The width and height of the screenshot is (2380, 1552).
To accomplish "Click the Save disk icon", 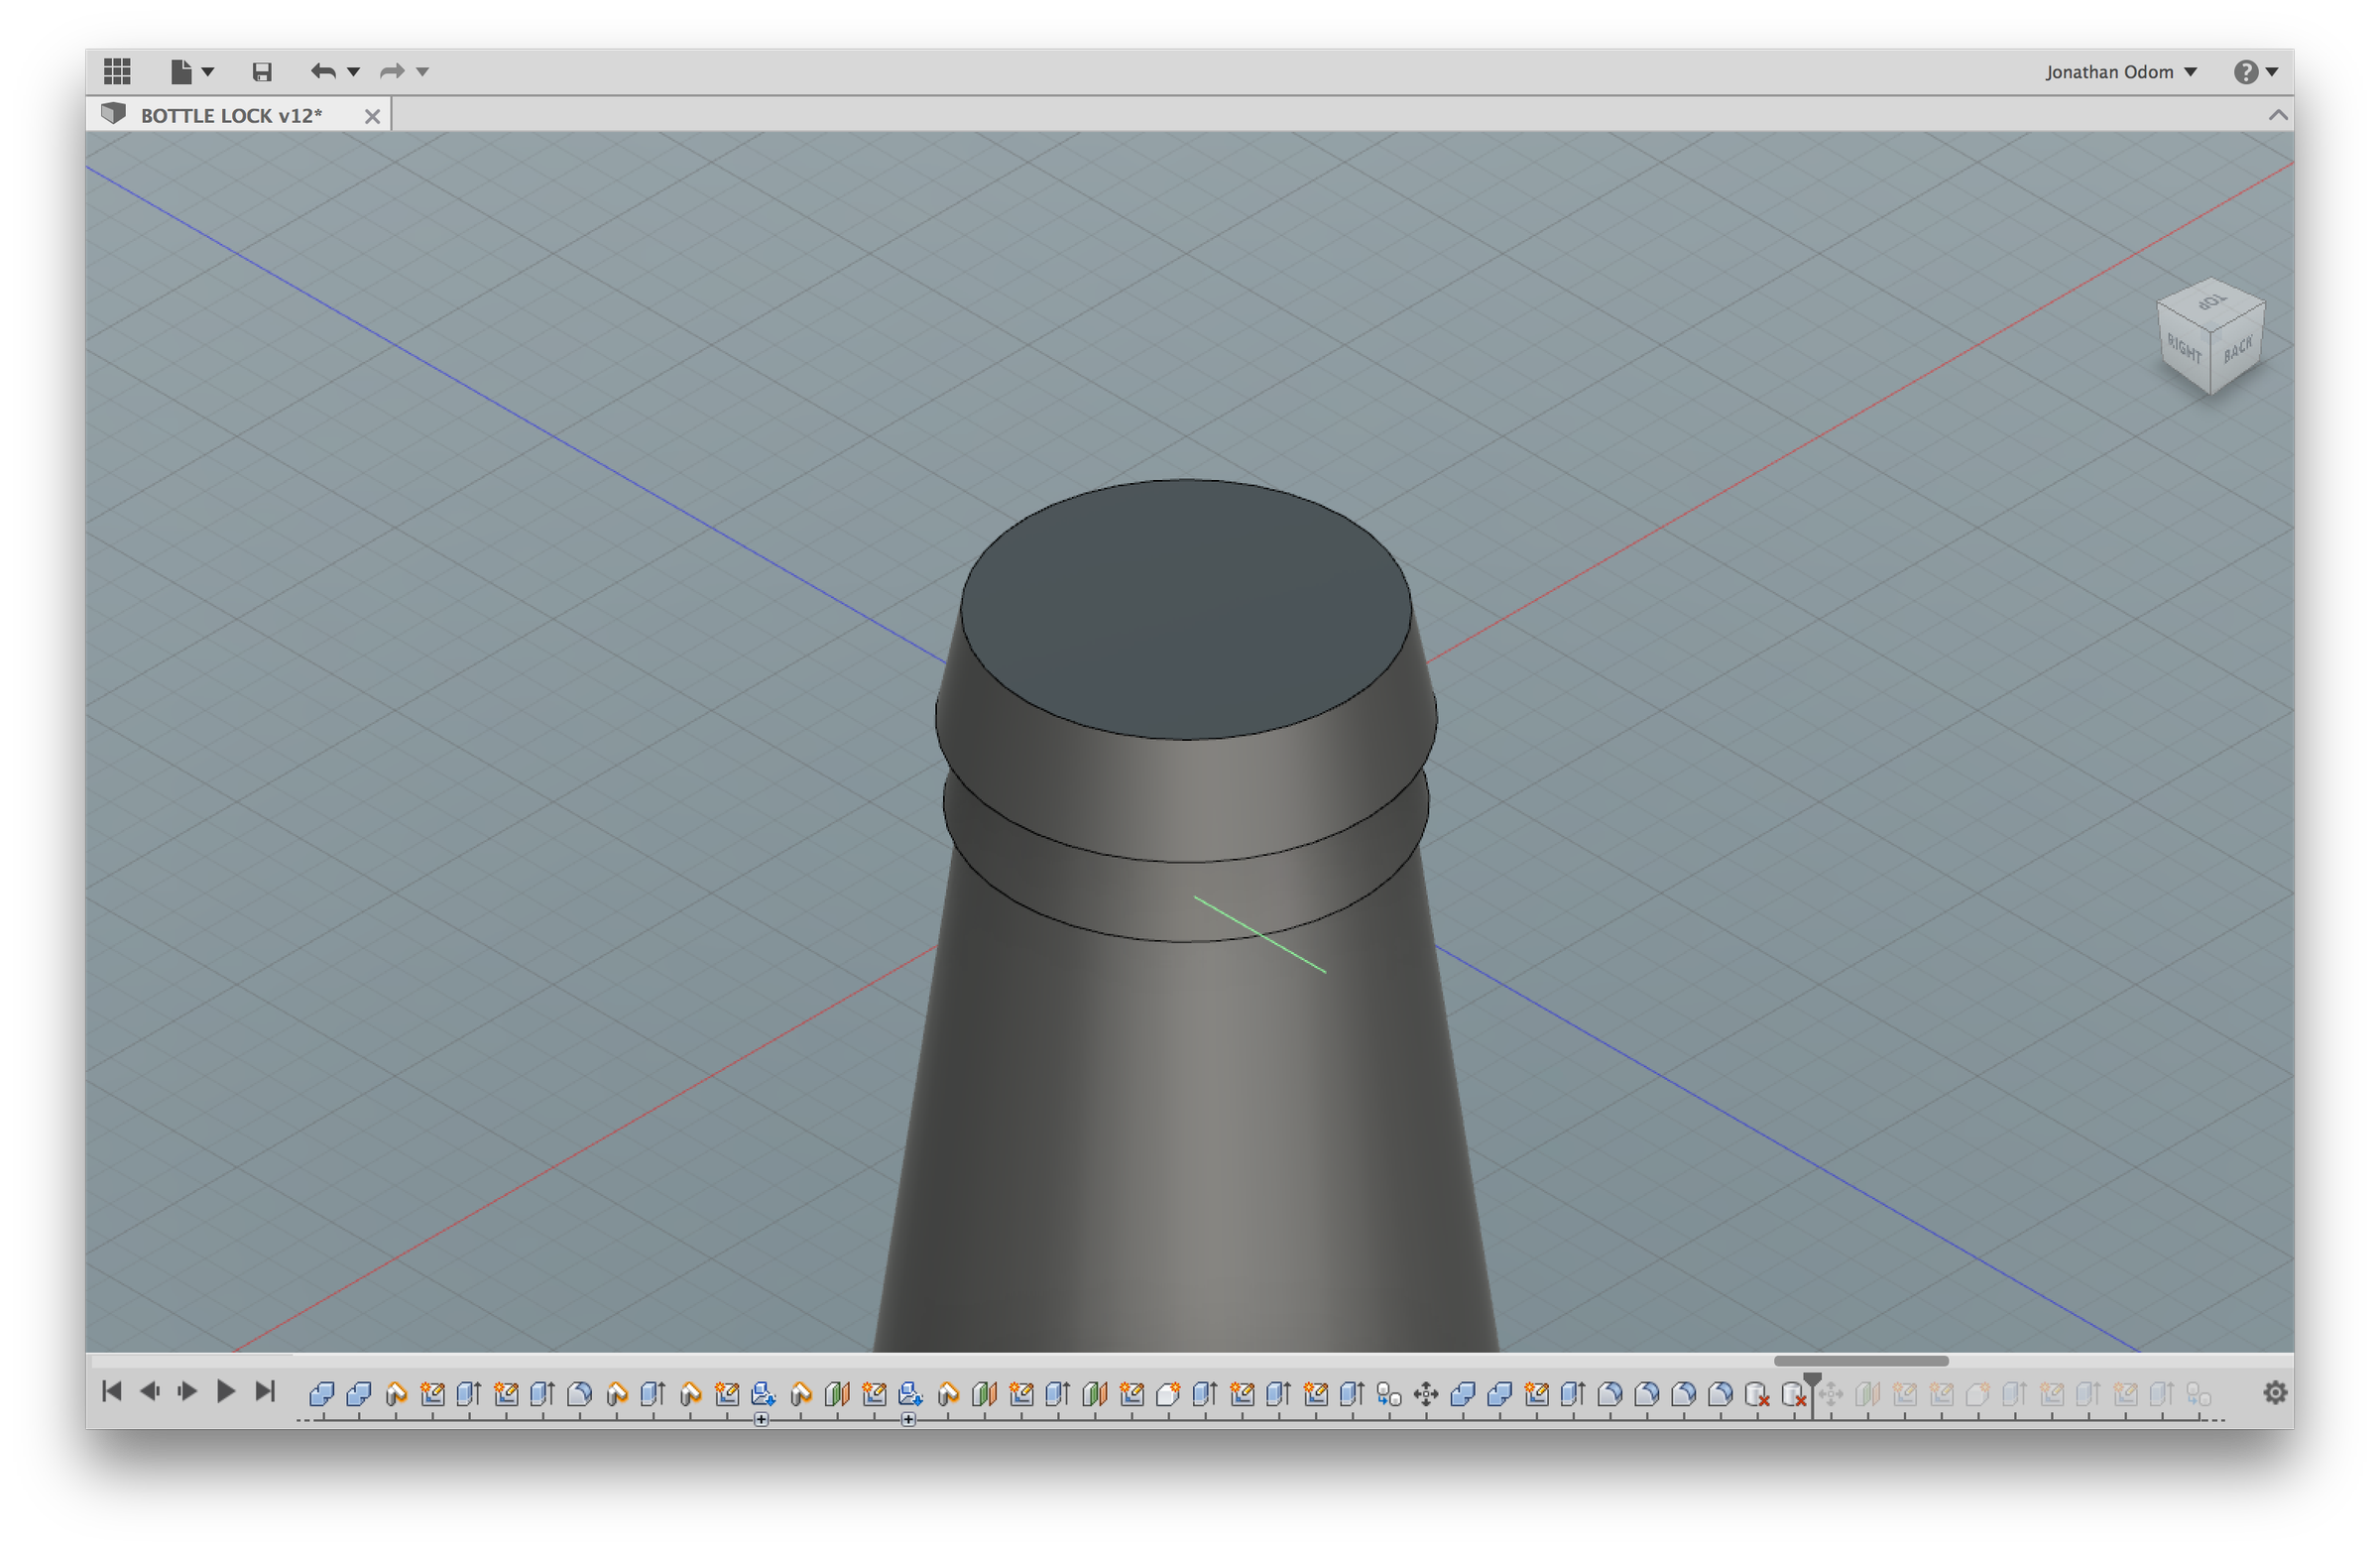I will [262, 72].
